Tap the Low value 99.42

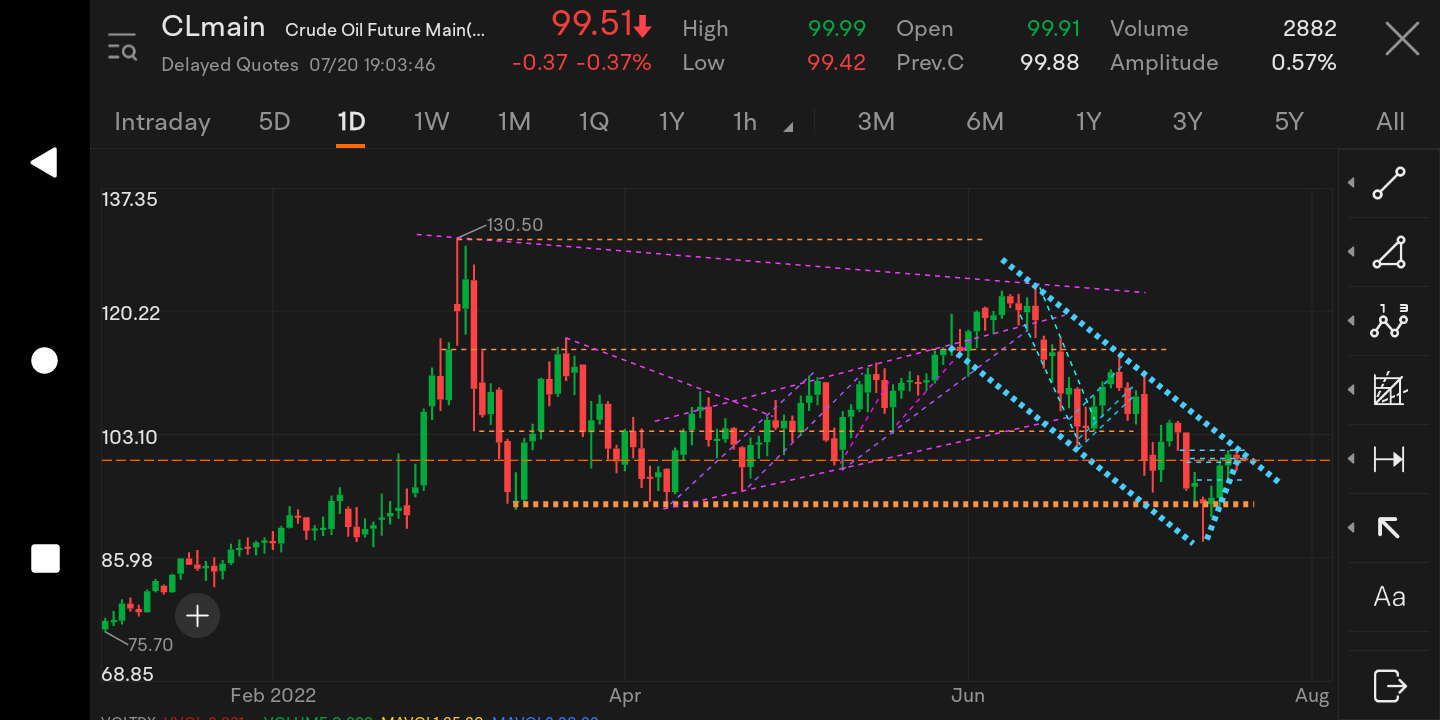837,63
